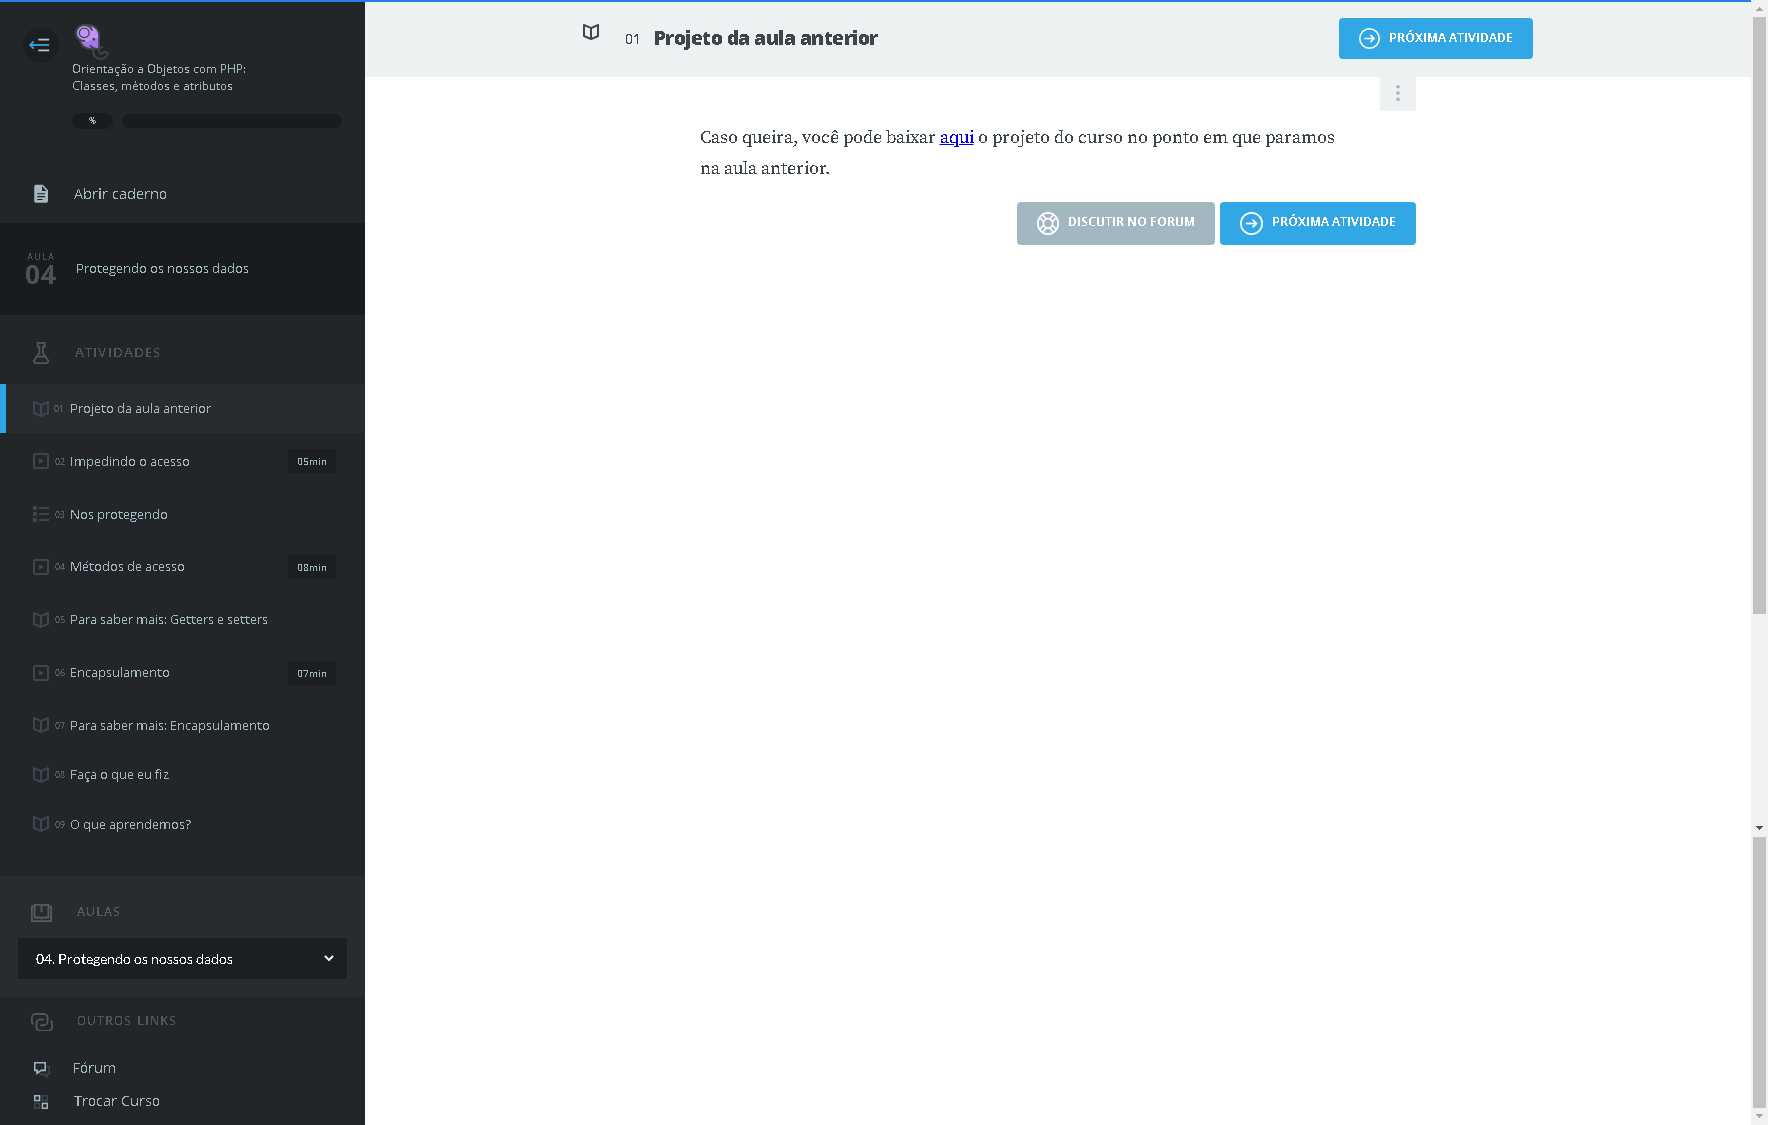The image size is (1768, 1125).
Task: Click the Trocar Curso icon
Action: (41, 1101)
